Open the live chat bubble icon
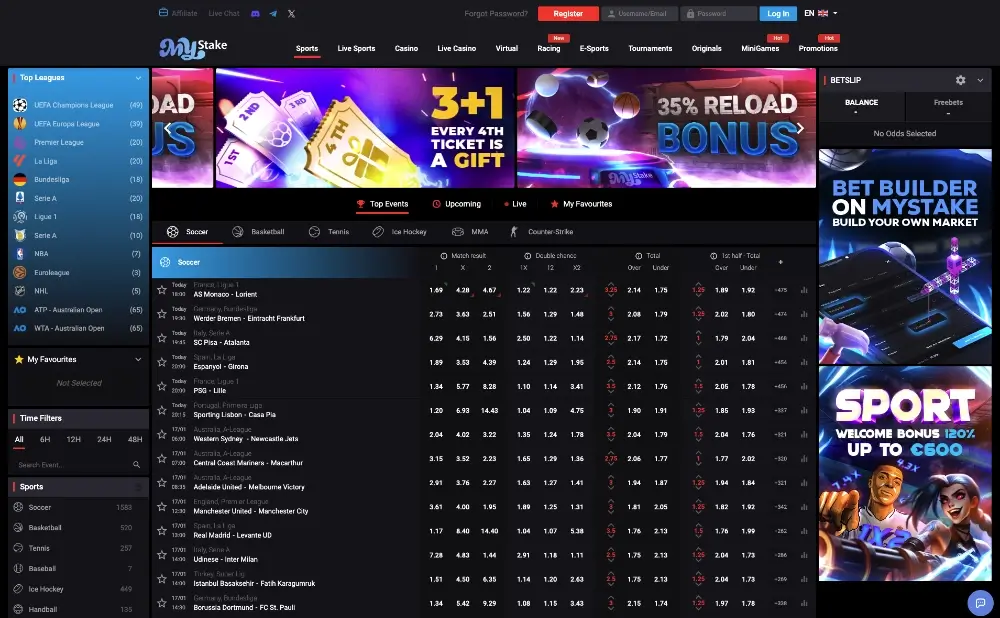Image resolution: width=1000 pixels, height=618 pixels. tap(980, 603)
